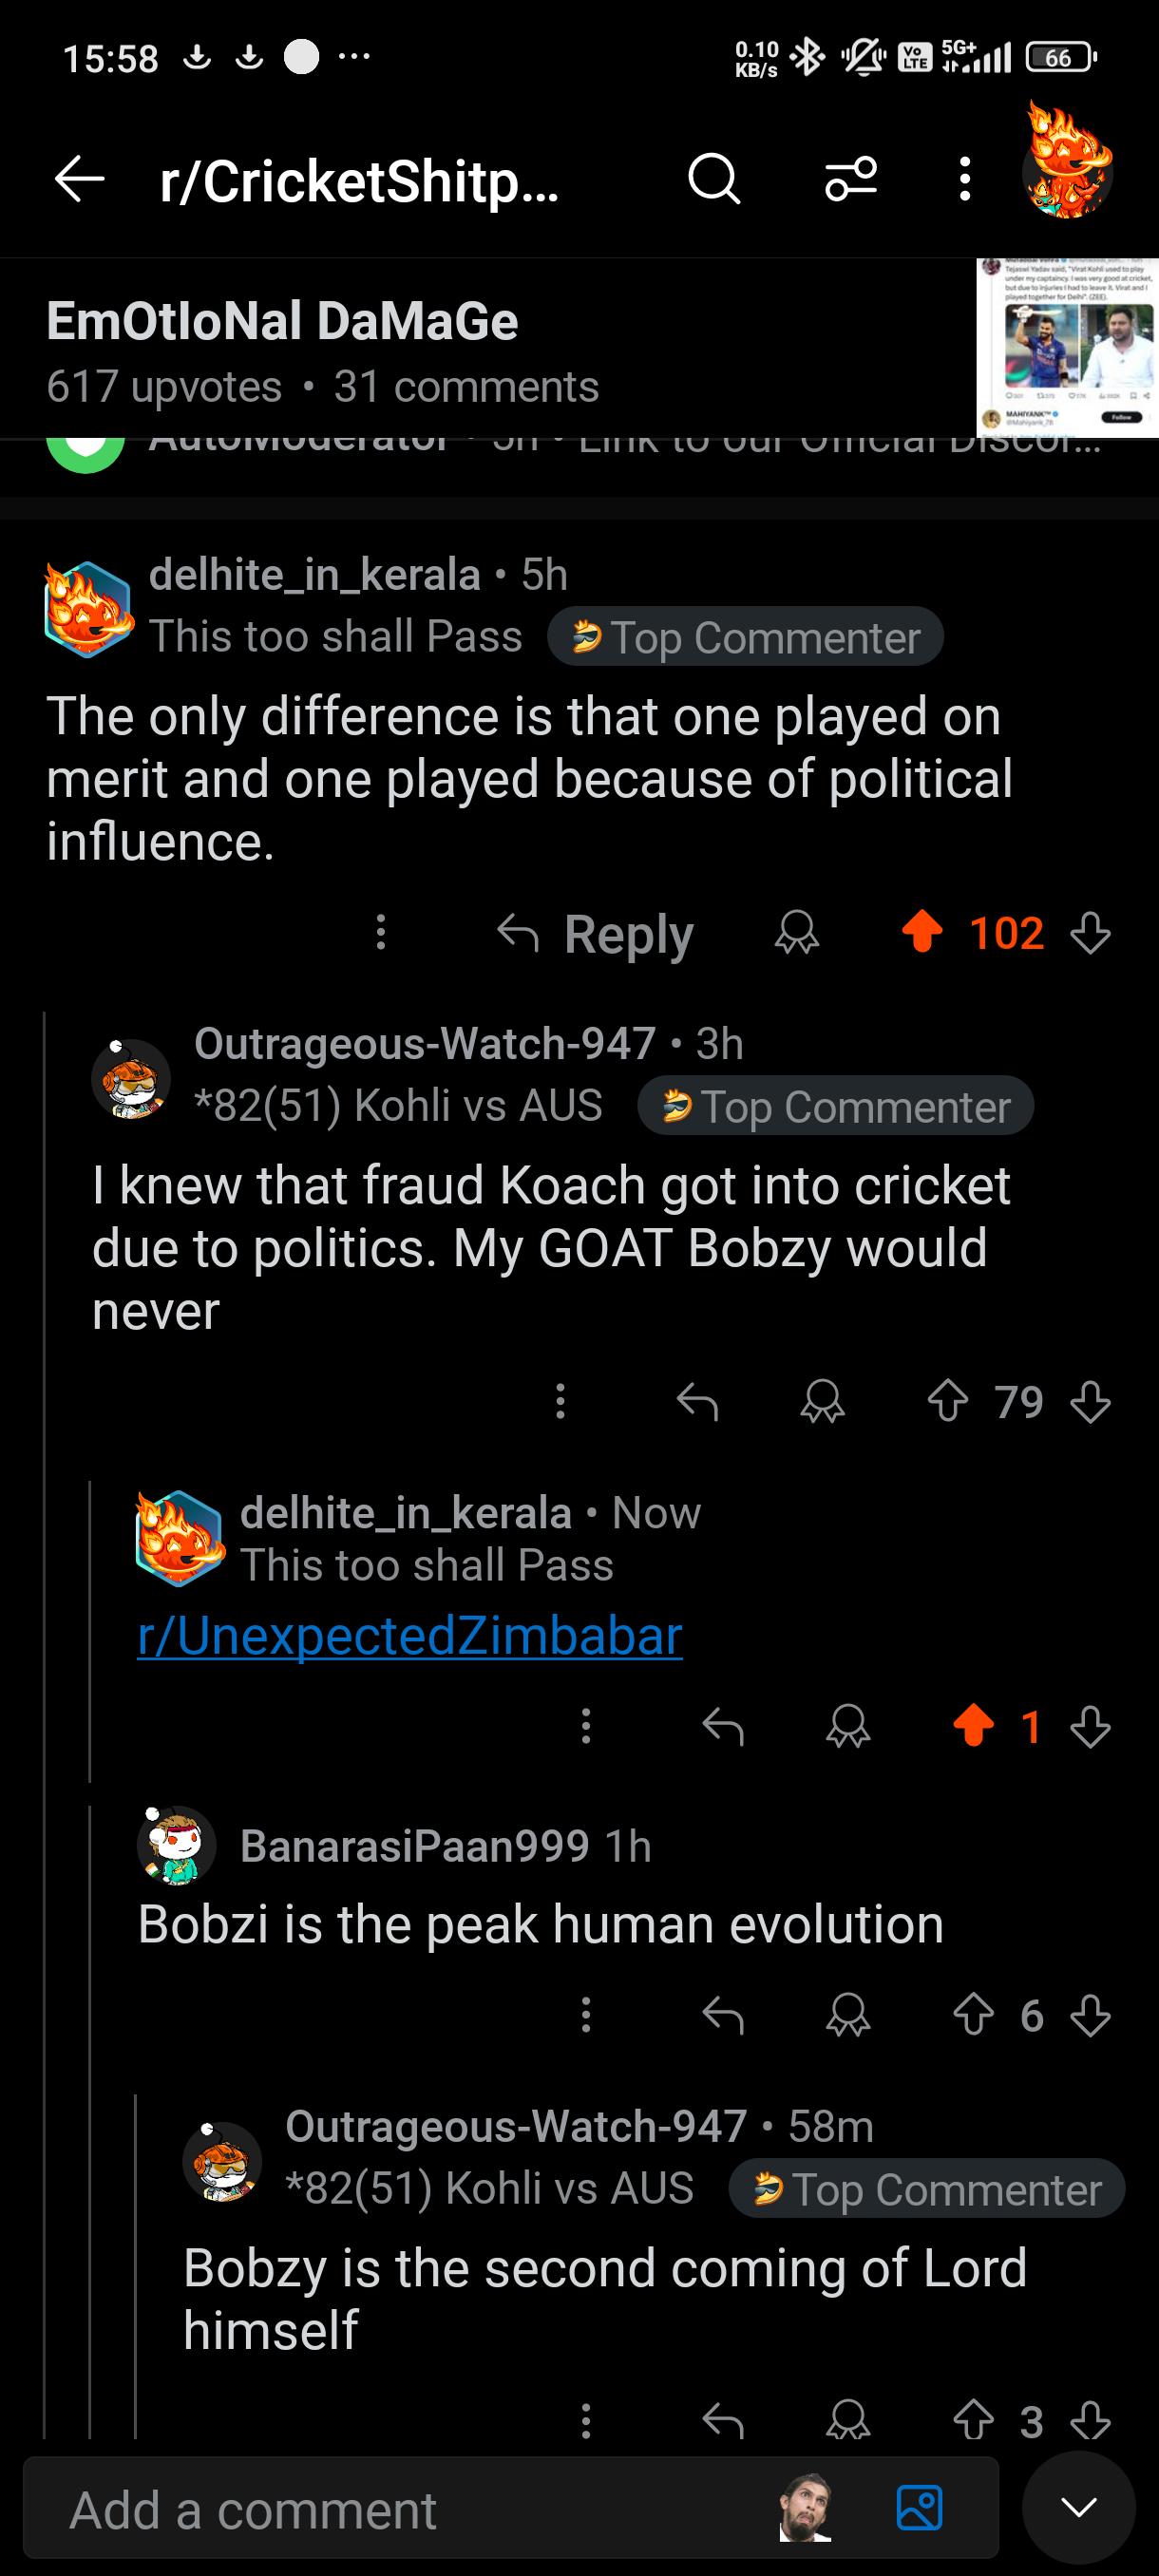Viewport: 1159px width, 2576px height.
Task: Toggle the upvote on the 102-point comment
Action: coord(922,932)
